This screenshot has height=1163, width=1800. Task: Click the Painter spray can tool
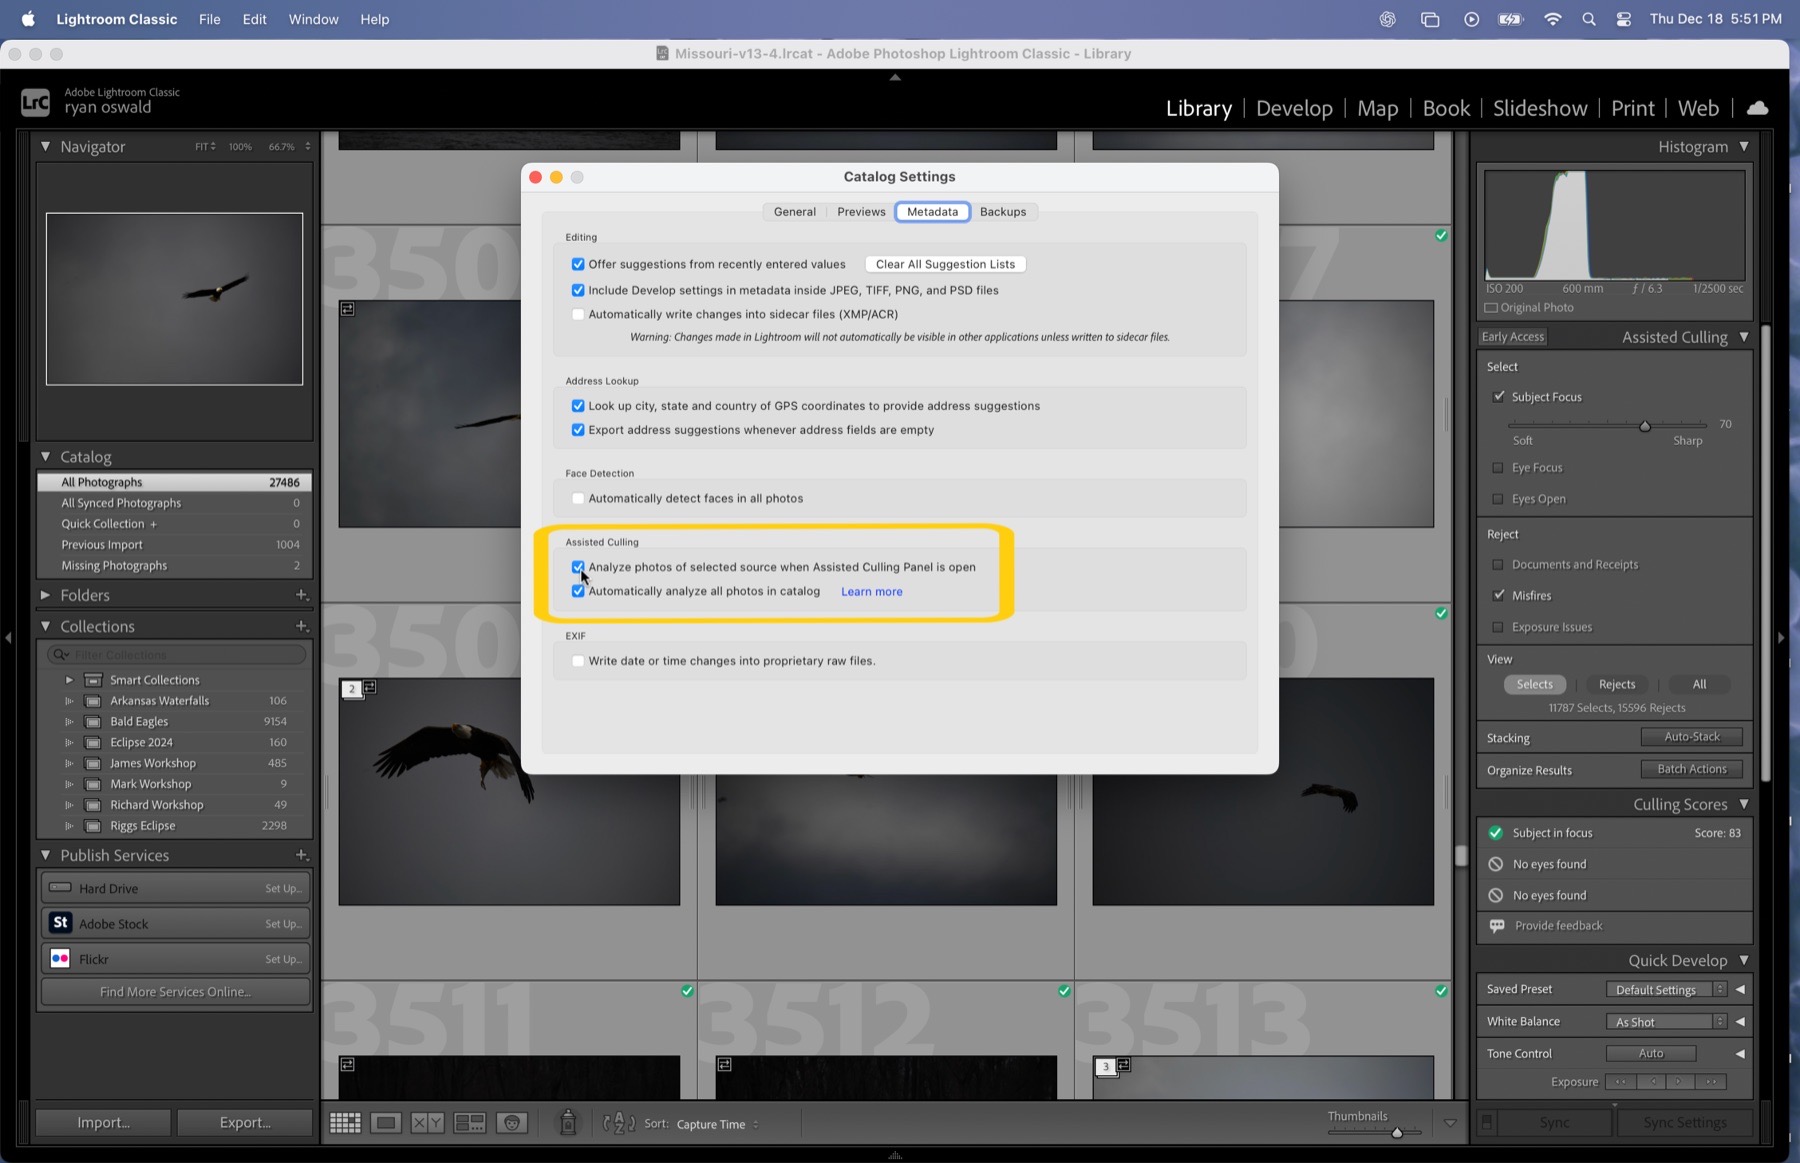[x=568, y=1123]
